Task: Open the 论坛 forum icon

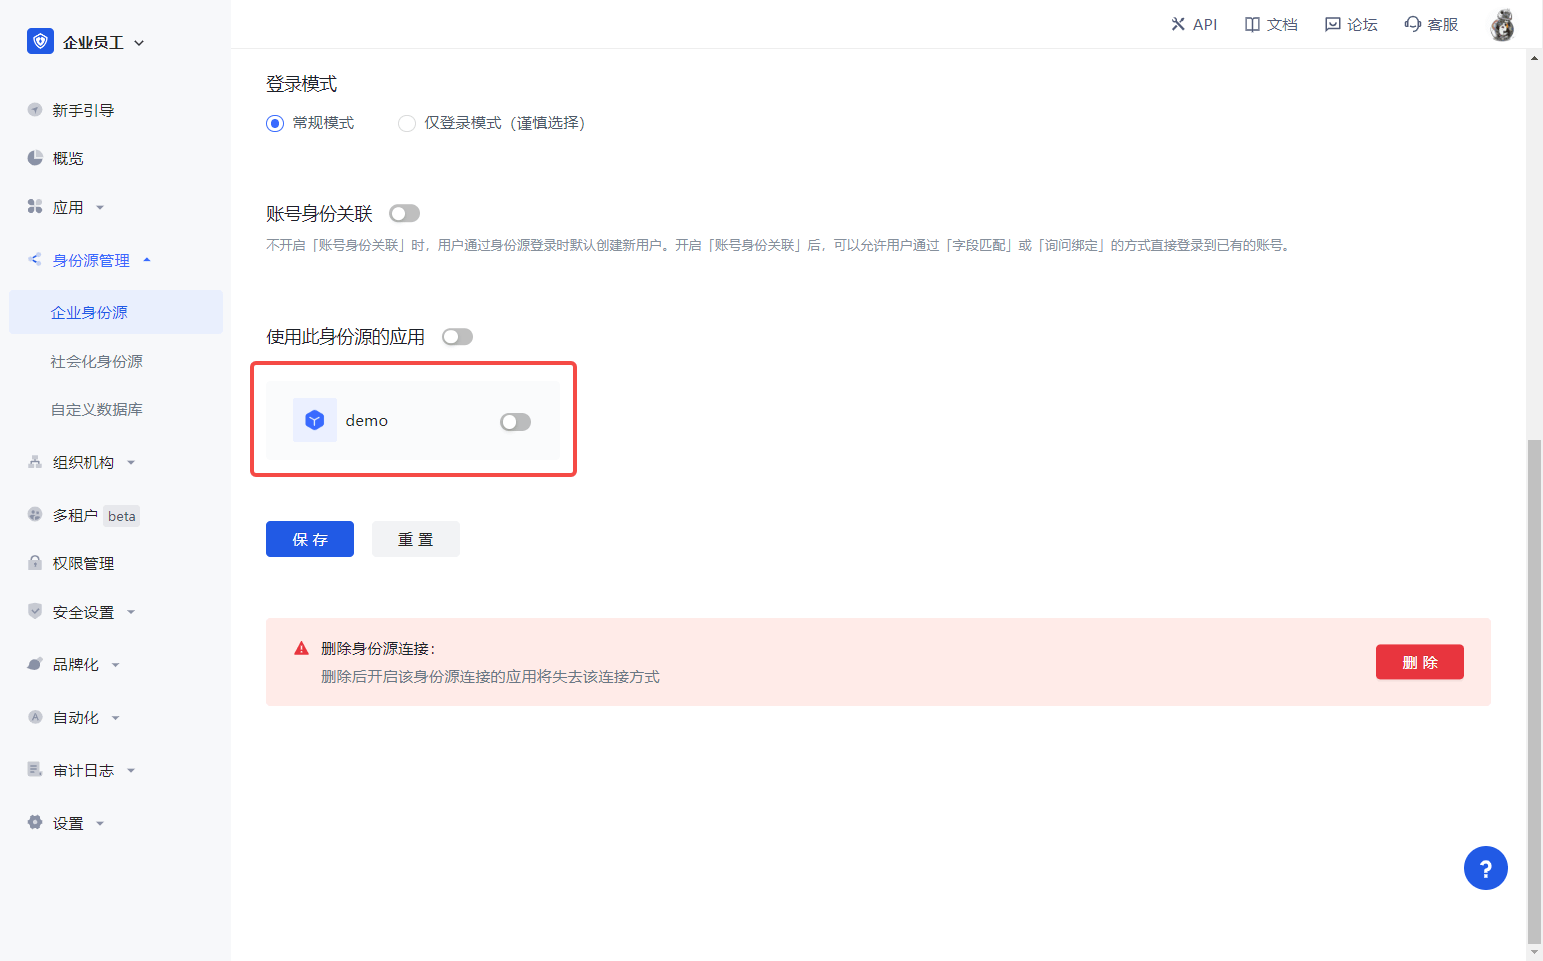Action: (1332, 24)
